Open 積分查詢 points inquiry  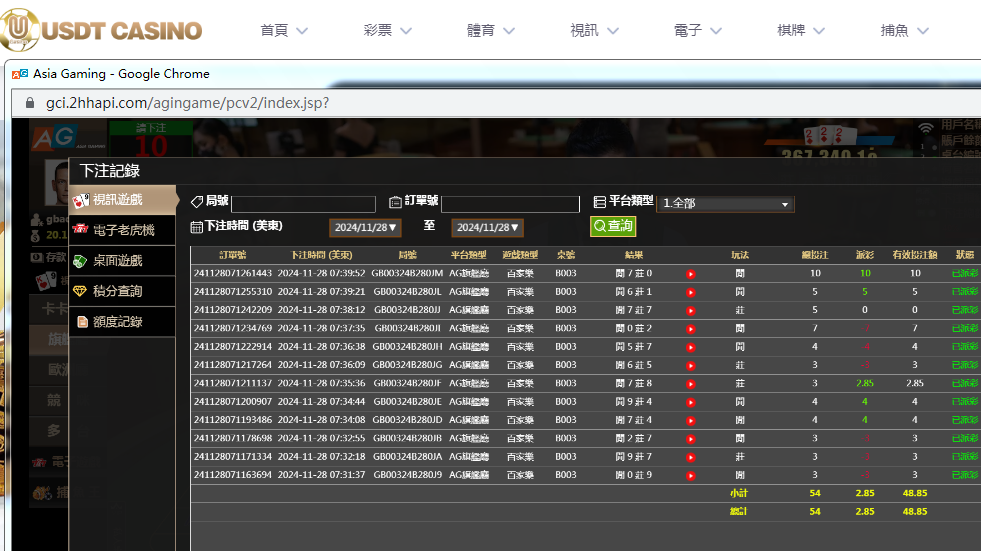click(x=117, y=291)
